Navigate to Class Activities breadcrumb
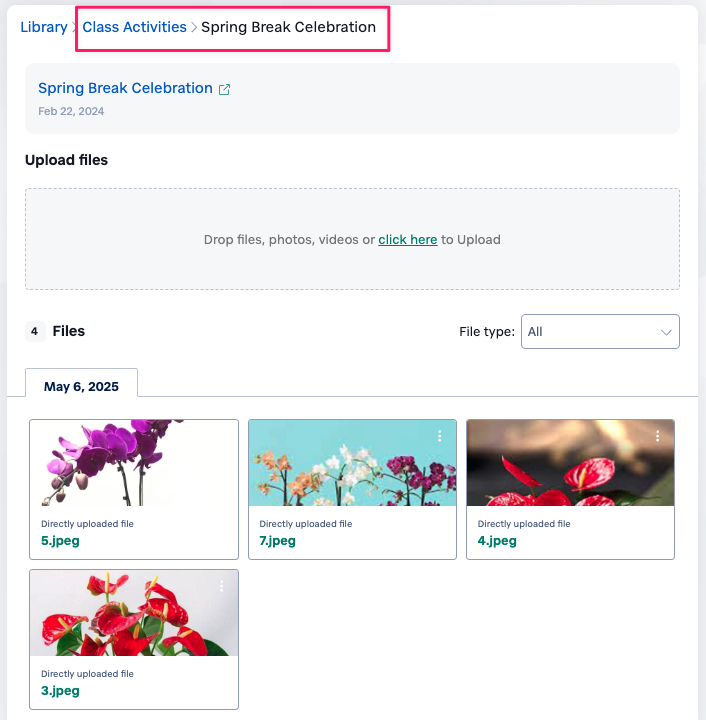The height and width of the screenshot is (720, 706). click(134, 27)
